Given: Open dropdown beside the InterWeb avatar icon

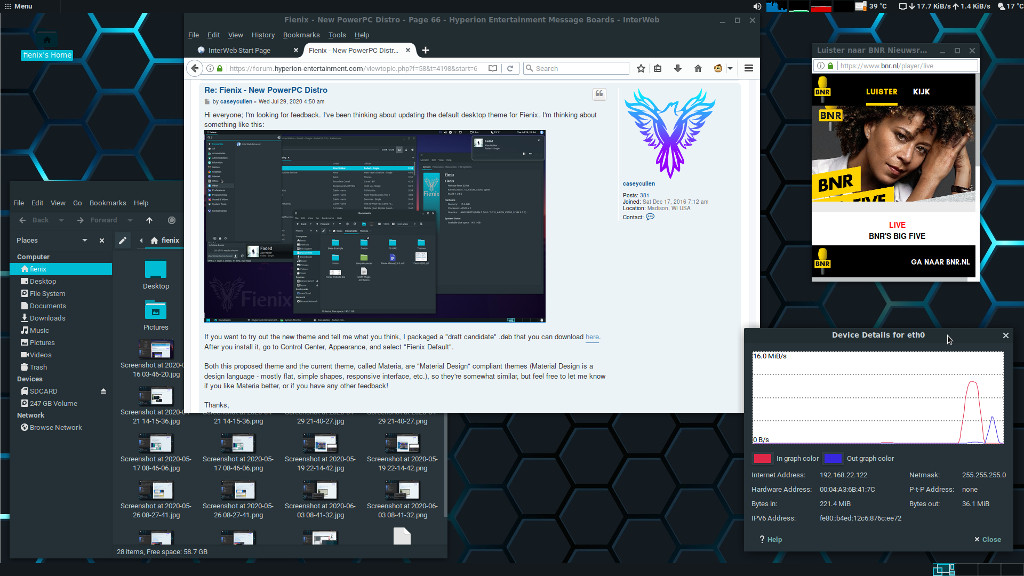Looking at the screenshot, I should (730, 68).
